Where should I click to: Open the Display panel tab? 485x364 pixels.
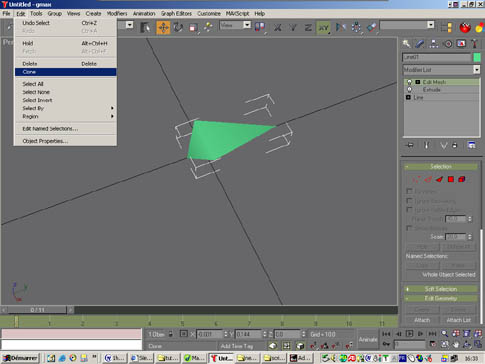point(461,44)
